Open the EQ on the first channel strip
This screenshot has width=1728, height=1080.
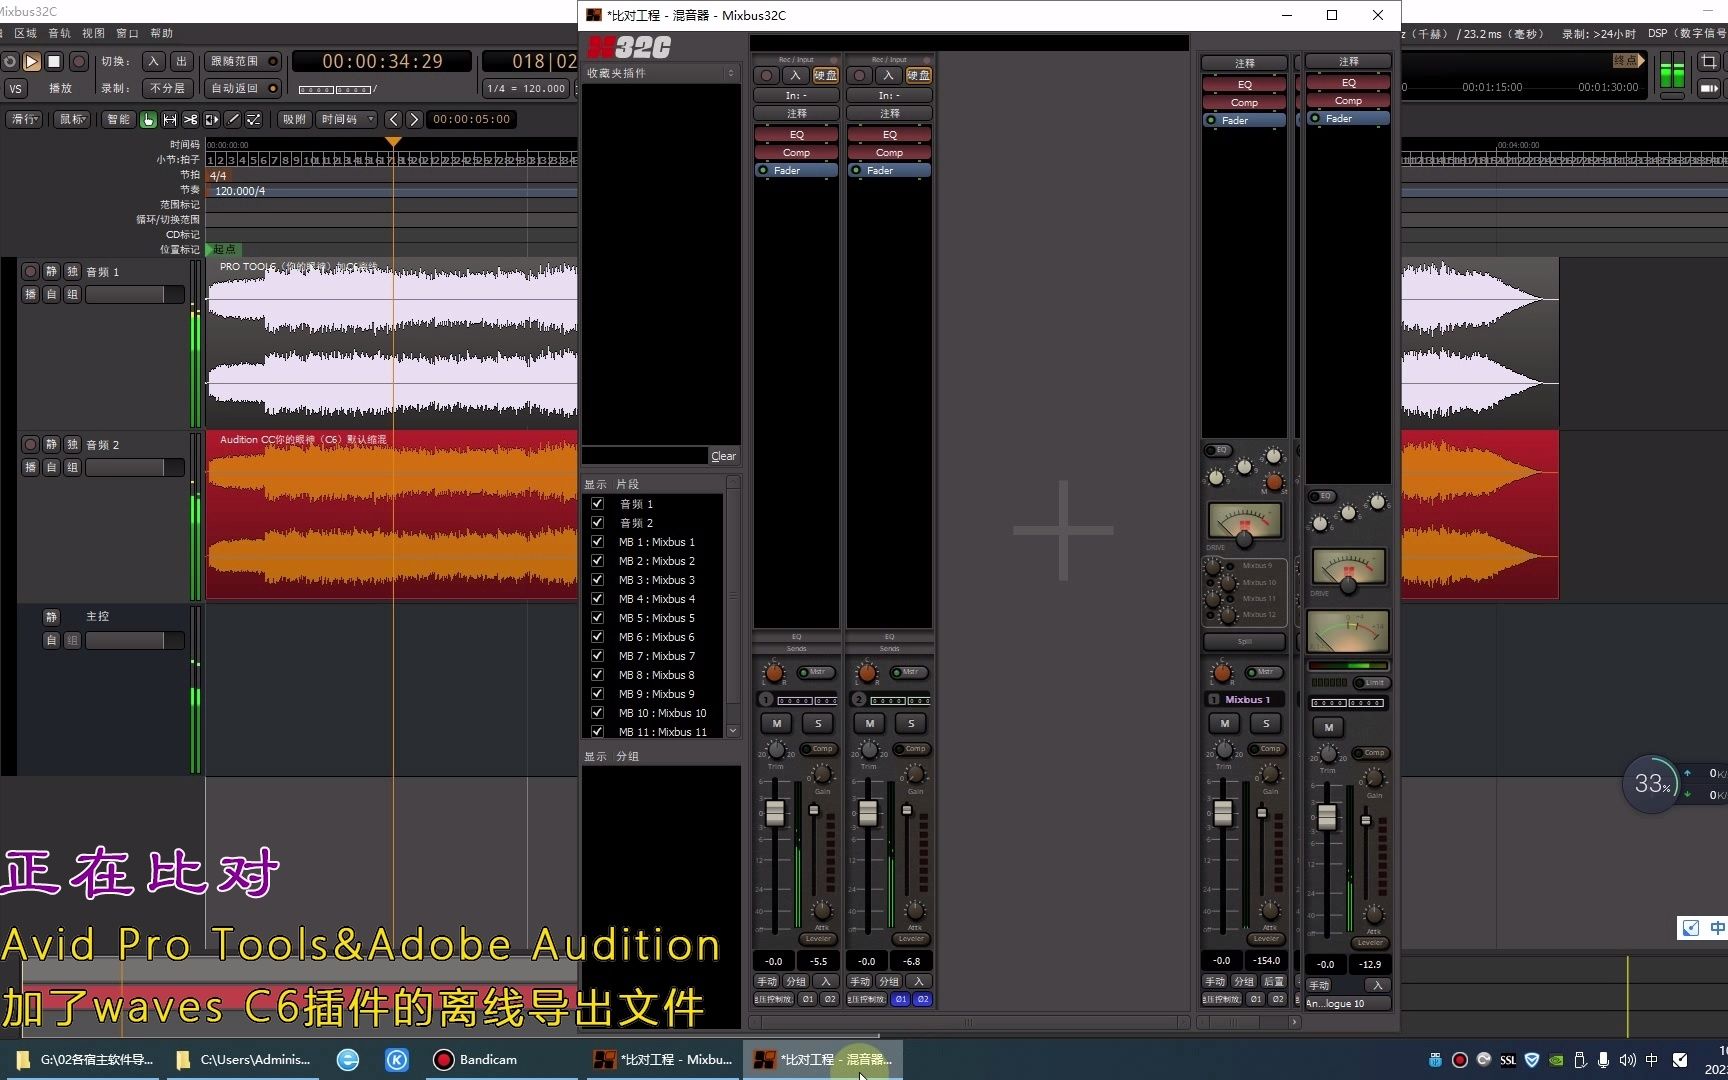pos(795,133)
